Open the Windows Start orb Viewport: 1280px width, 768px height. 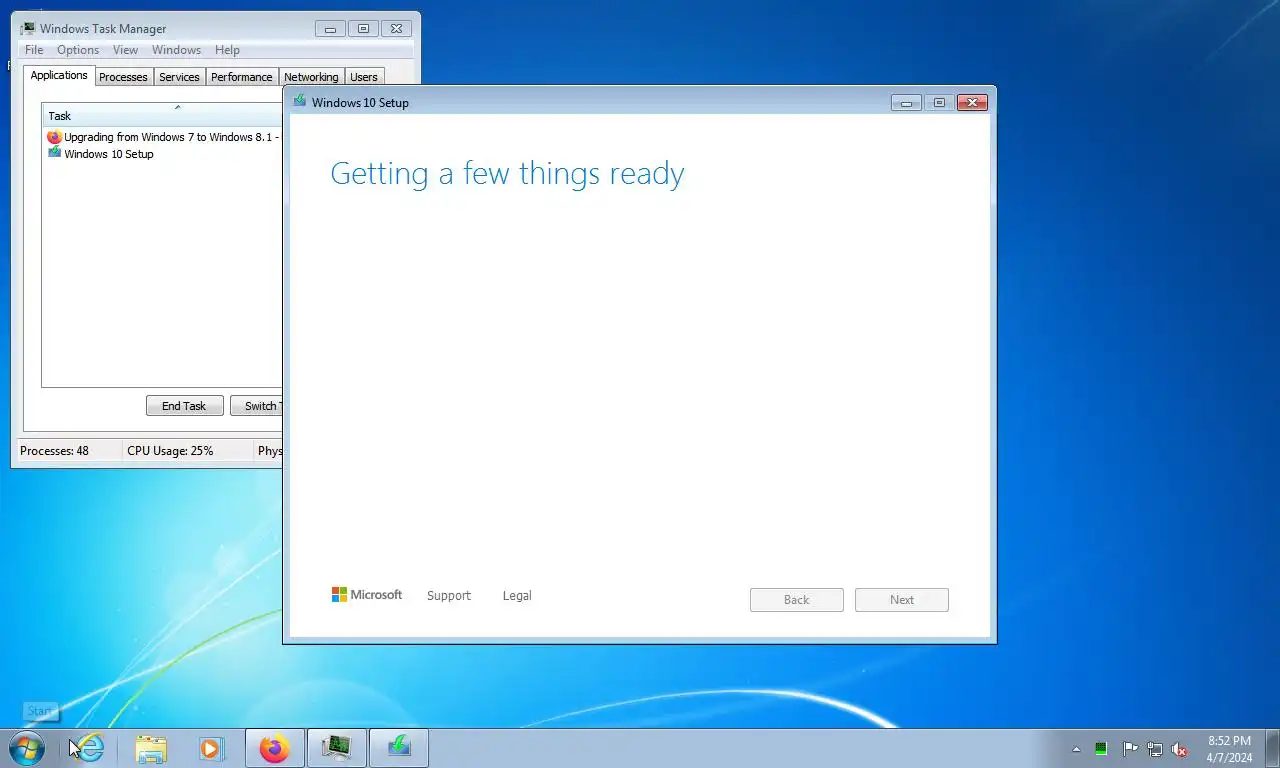pos(26,748)
